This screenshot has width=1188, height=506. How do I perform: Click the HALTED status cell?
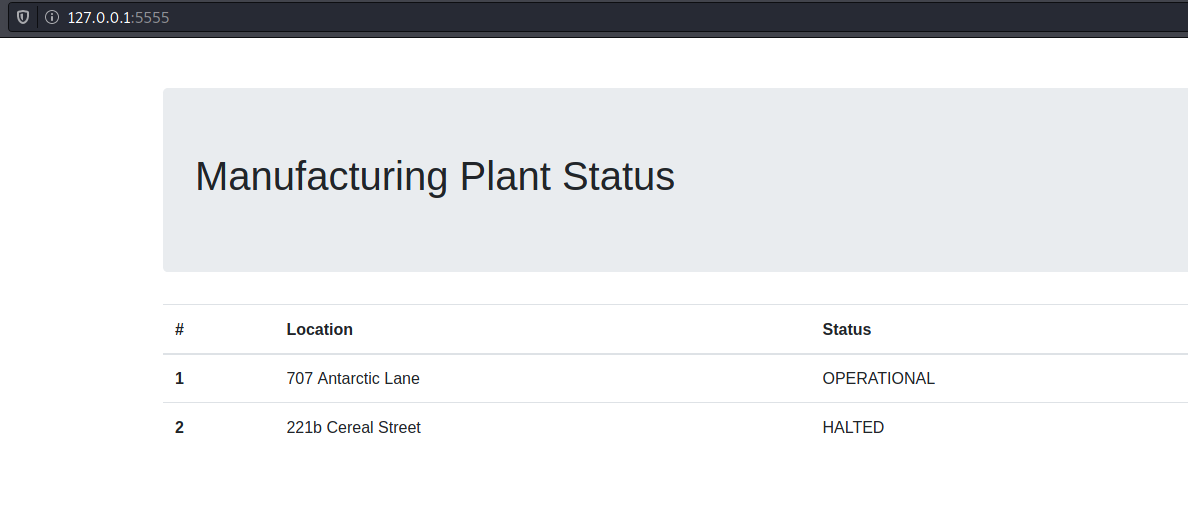pyautogui.click(x=853, y=427)
